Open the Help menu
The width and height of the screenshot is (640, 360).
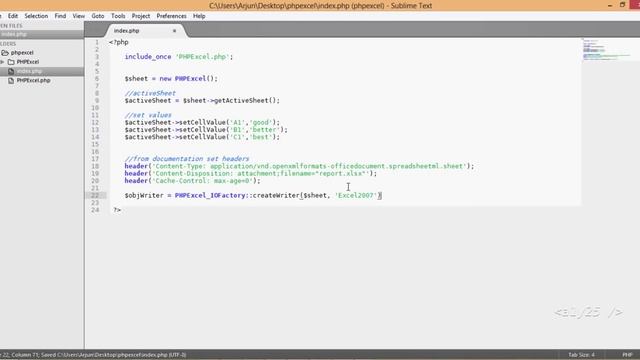[199, 16]
